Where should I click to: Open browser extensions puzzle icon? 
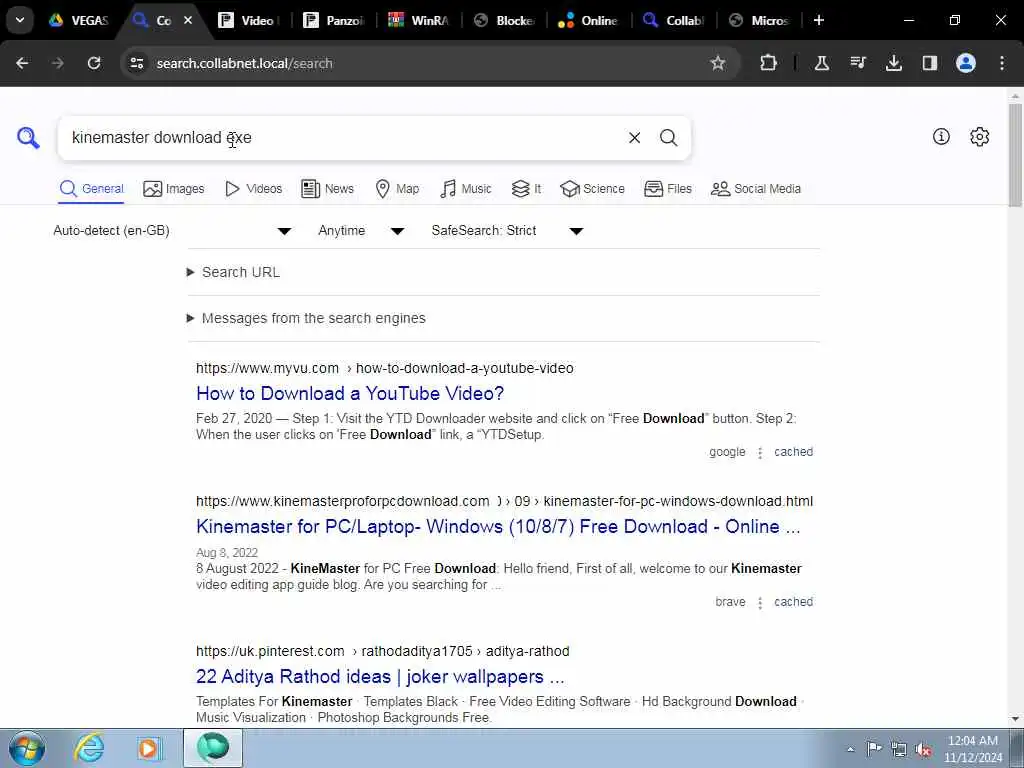coord(769,63)
